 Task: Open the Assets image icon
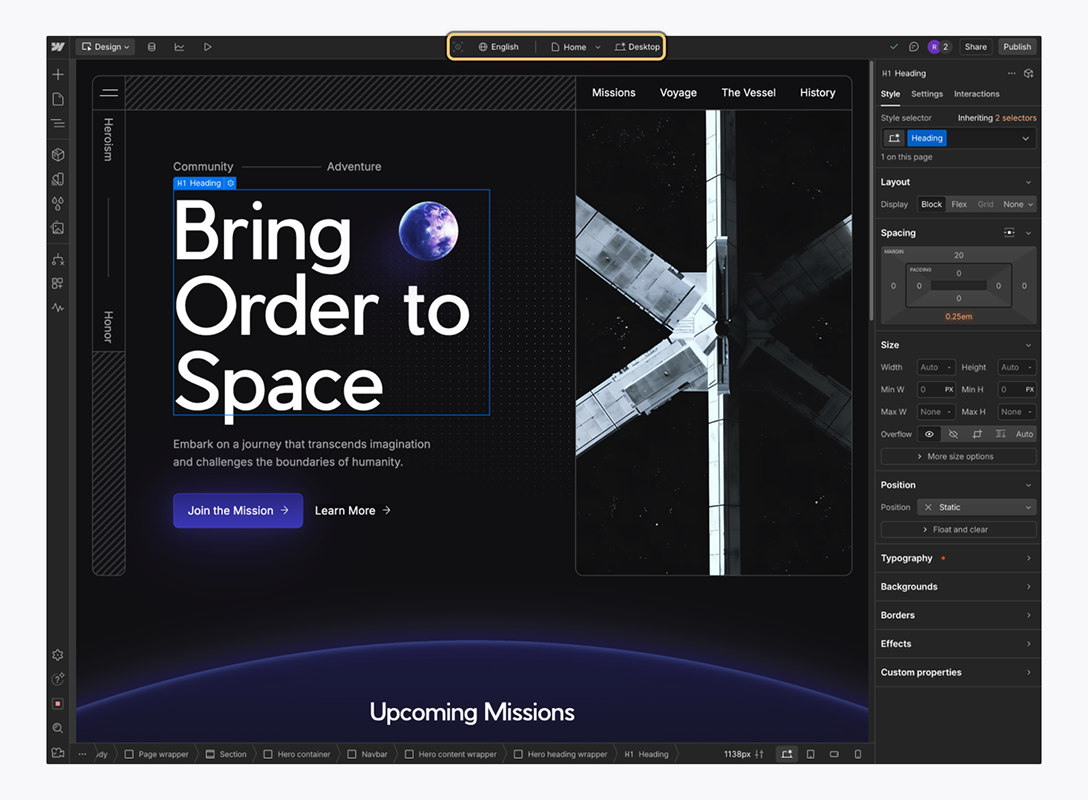click(58, 228)
